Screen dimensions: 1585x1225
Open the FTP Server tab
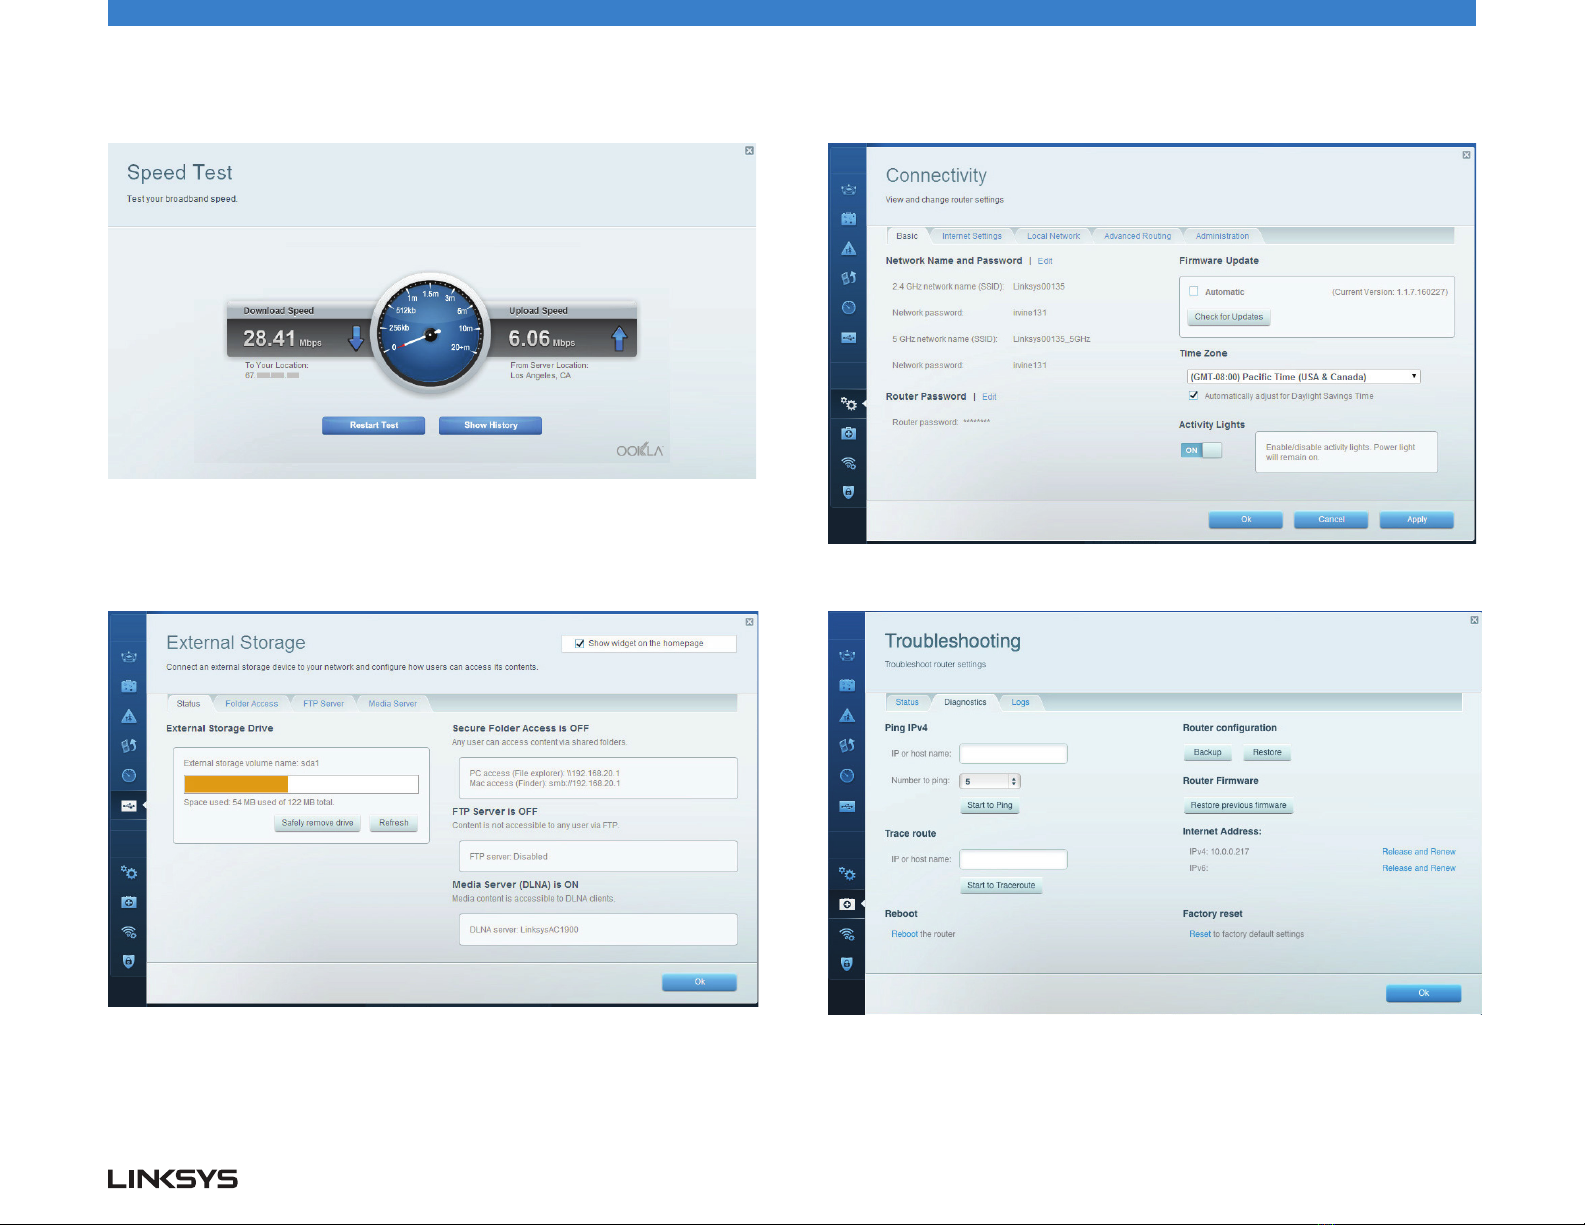[x=323, y=704]
